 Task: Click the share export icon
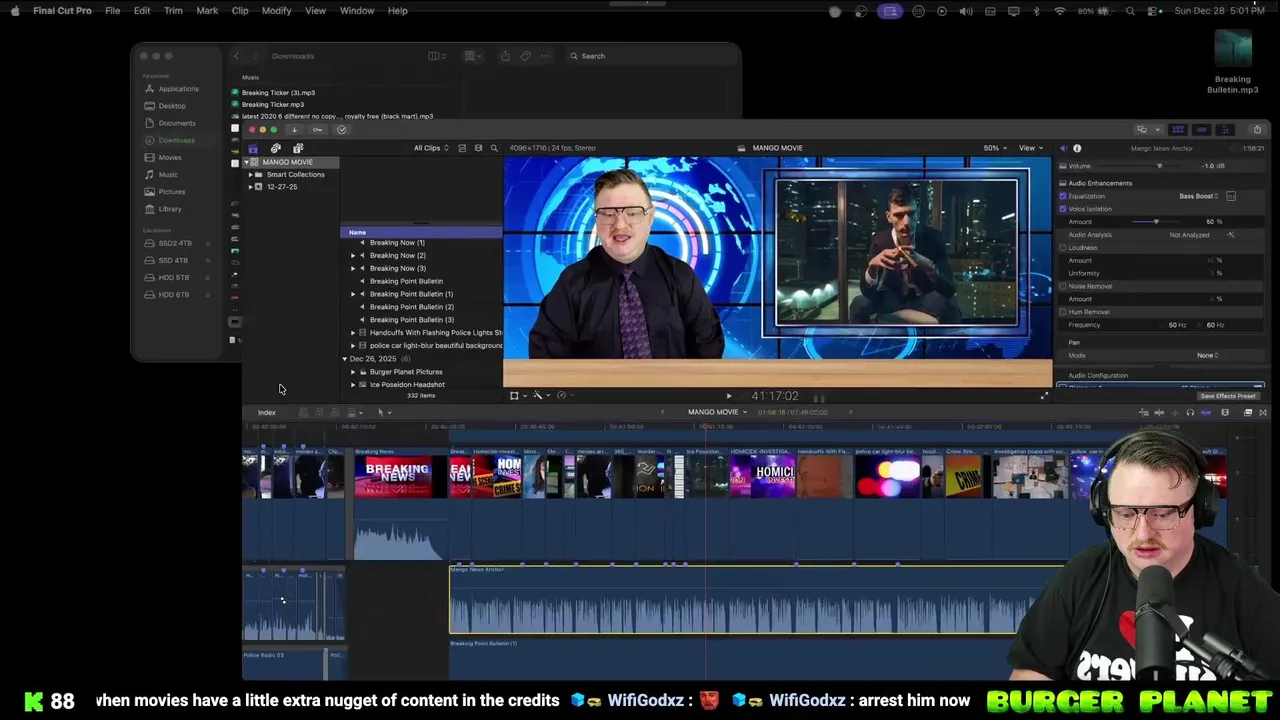(1257, 129)
